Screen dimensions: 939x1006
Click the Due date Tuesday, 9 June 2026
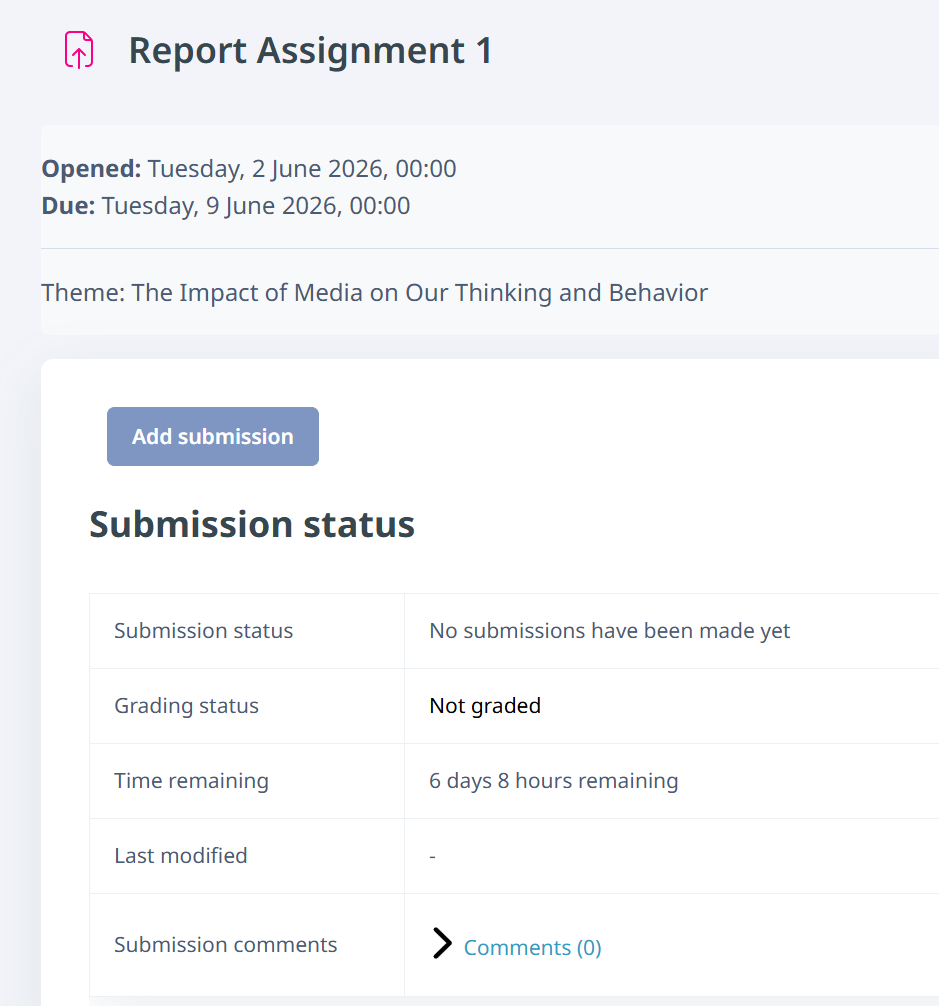coord(256,206)
